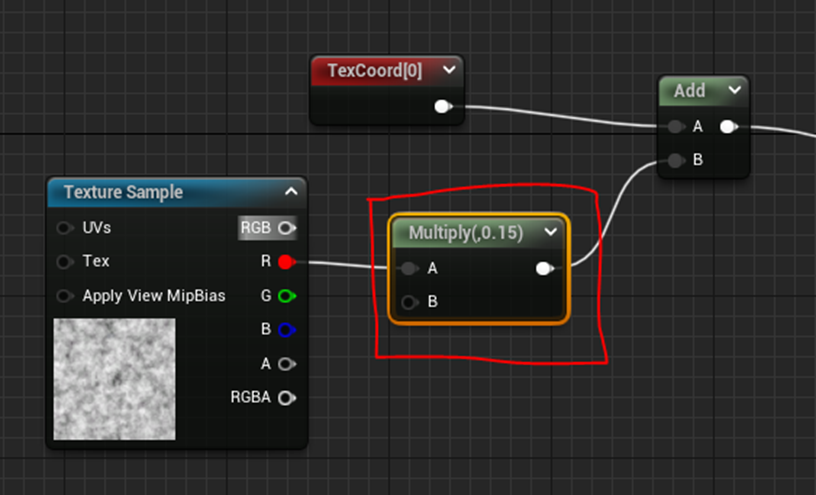The image size is (816, 495).
Task: Collapse the Texture Sample node arrow
Action: (291, 192)
